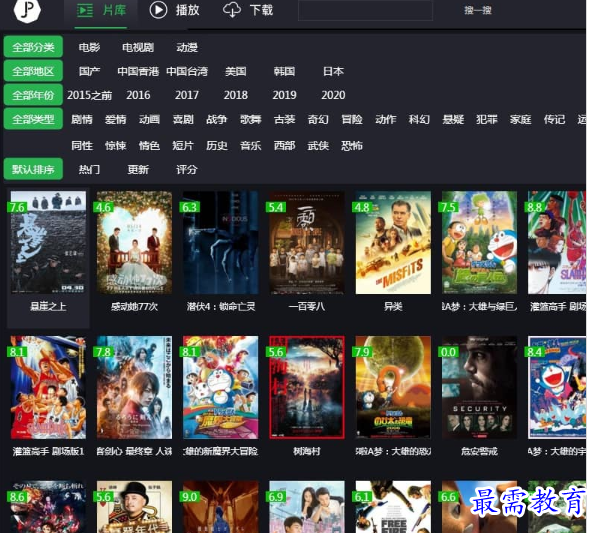This screenshot has width=594, height=533.
Task: Select the 科幻 genre
Action: [x=419, y=119]
